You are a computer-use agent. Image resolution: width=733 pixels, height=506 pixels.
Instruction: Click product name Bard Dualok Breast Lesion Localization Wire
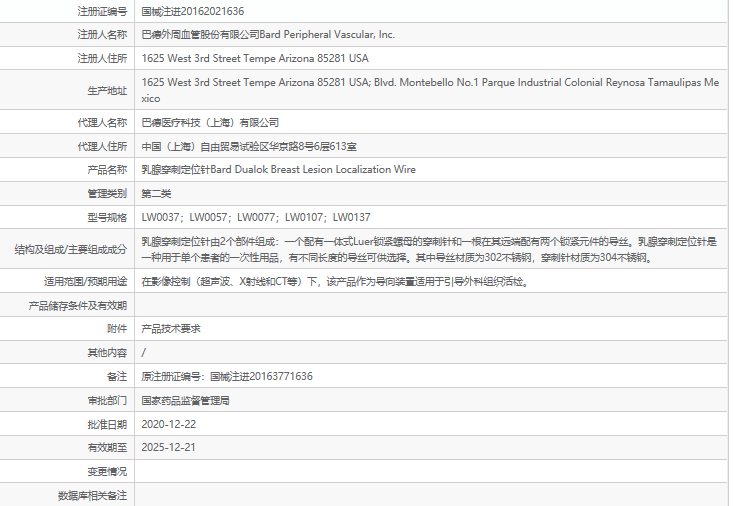[313, 170]
